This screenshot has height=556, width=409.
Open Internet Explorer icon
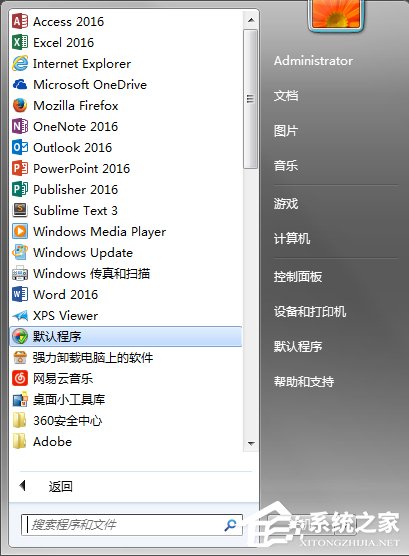coord(20,63)
